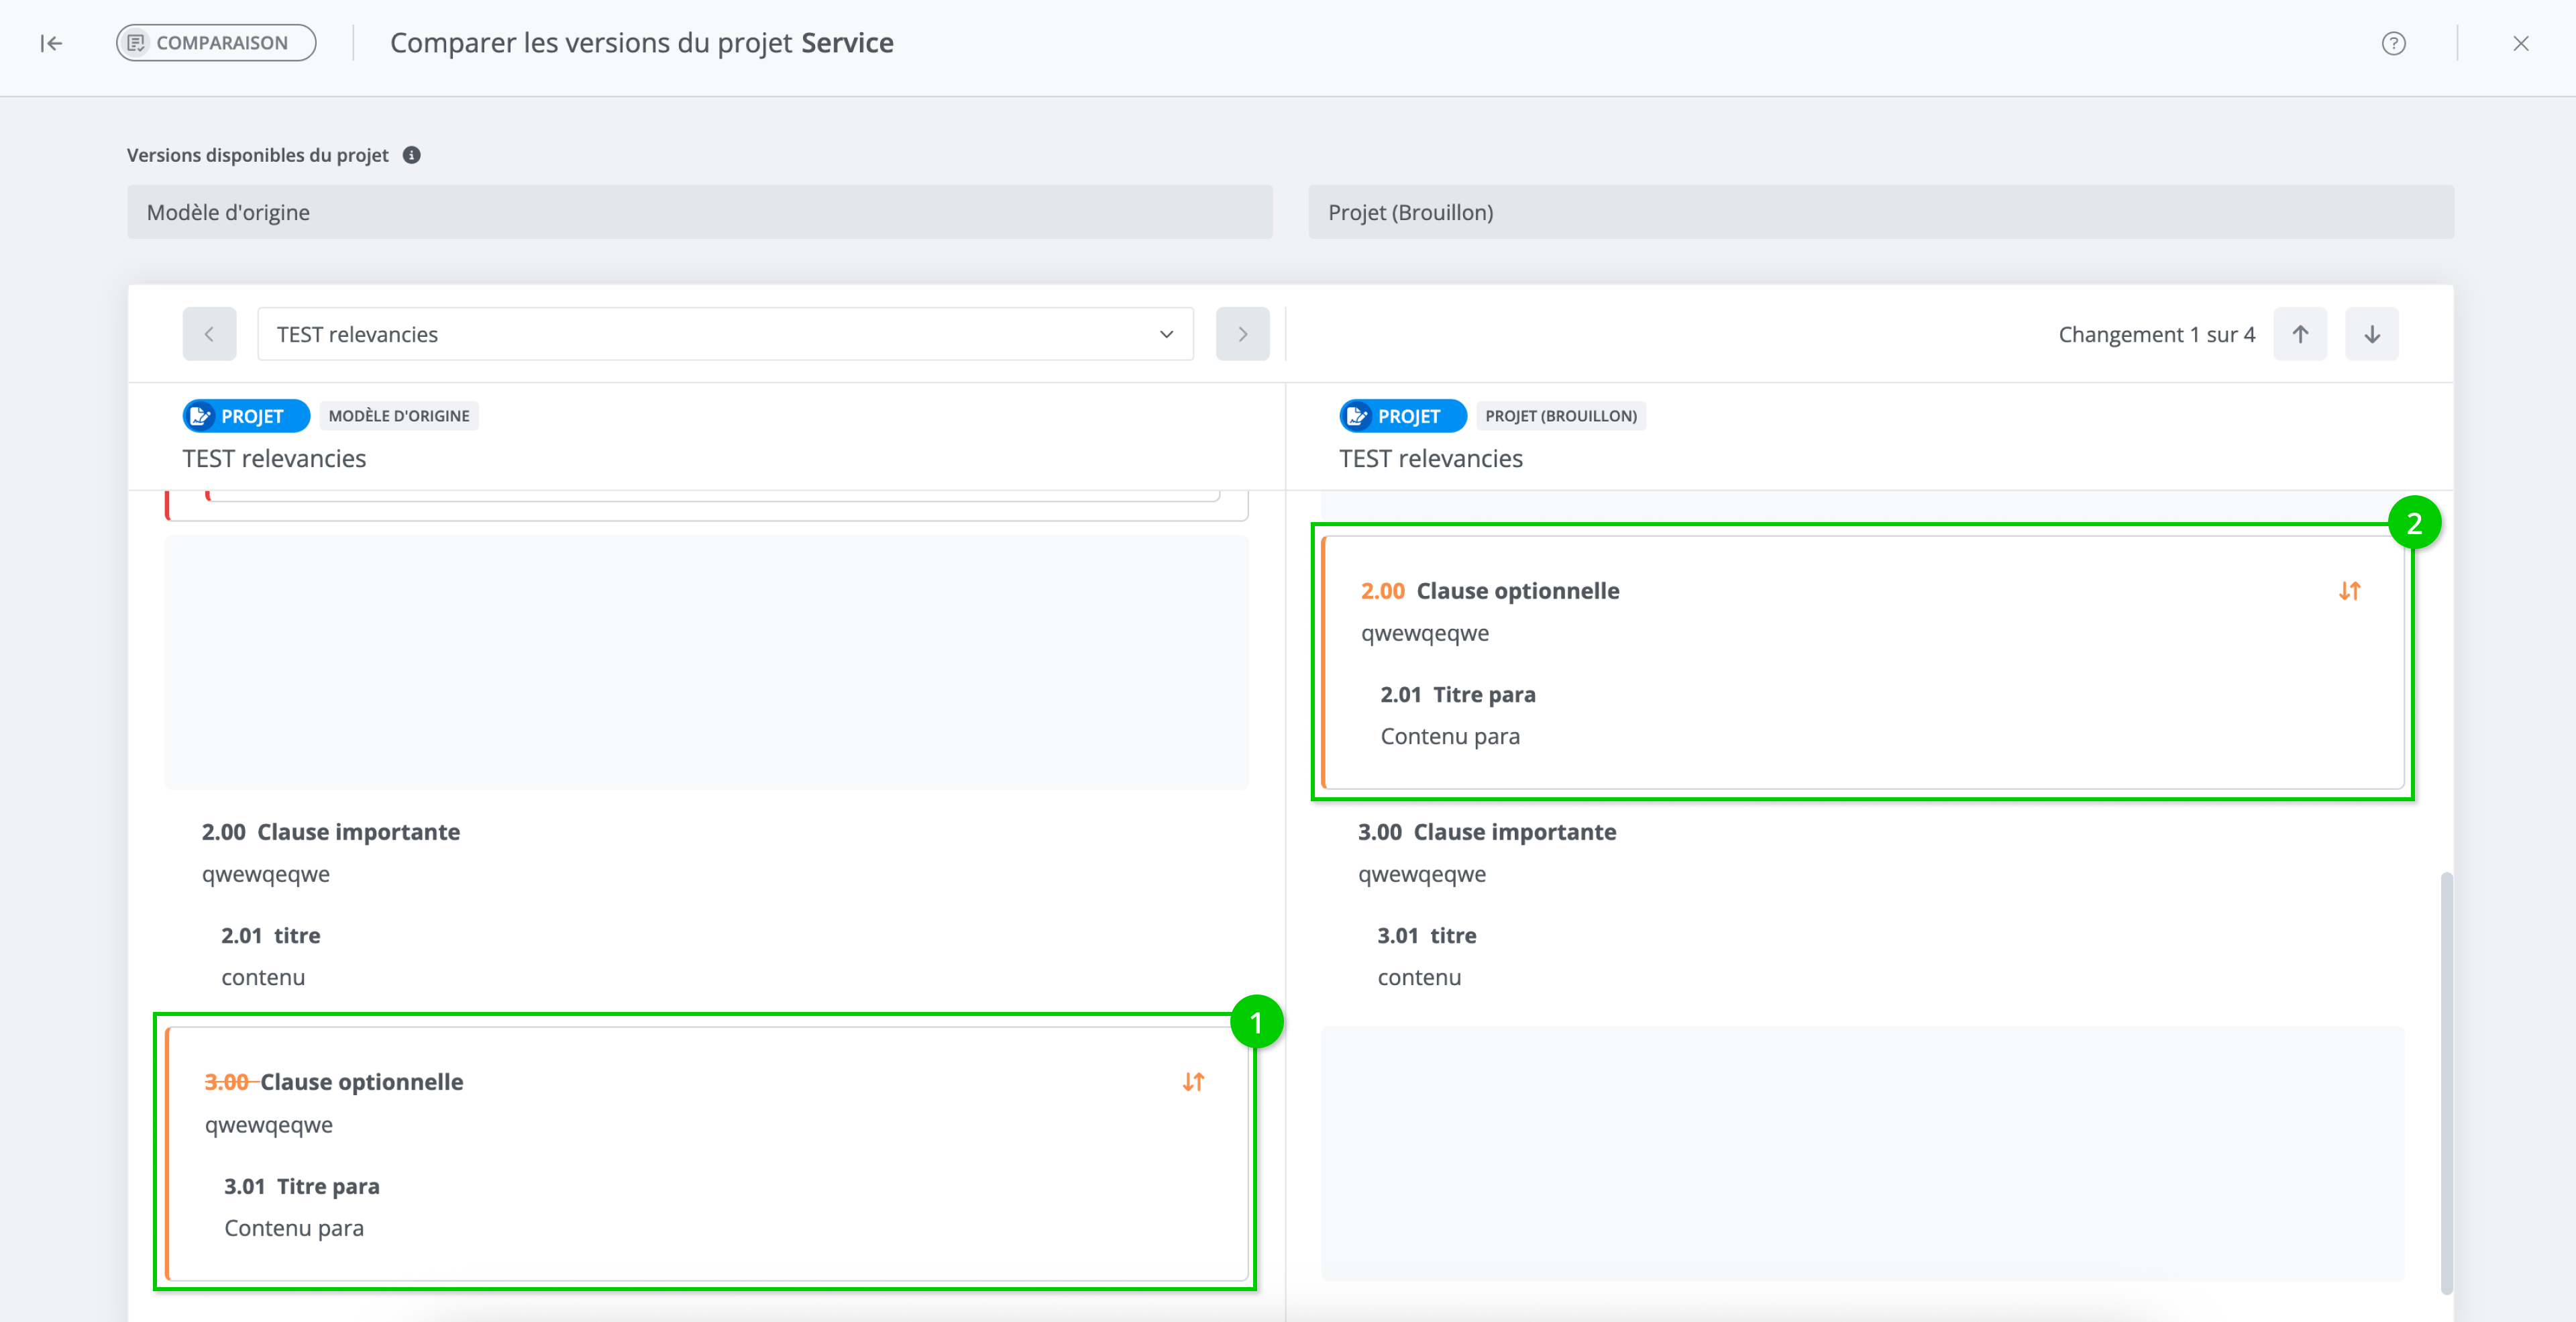Click the COMPARAISON badge button
The image size is (2576, 1322).
click(216, 43)
